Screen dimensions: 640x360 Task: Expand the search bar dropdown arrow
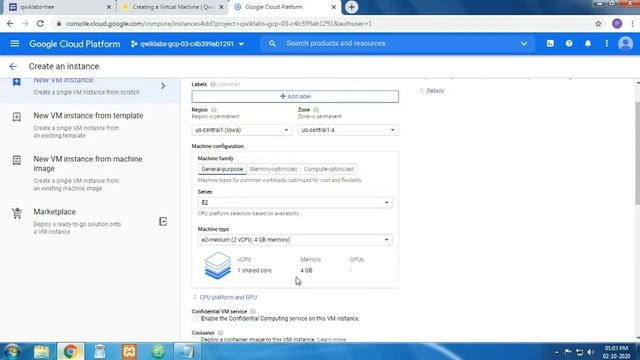524,44
